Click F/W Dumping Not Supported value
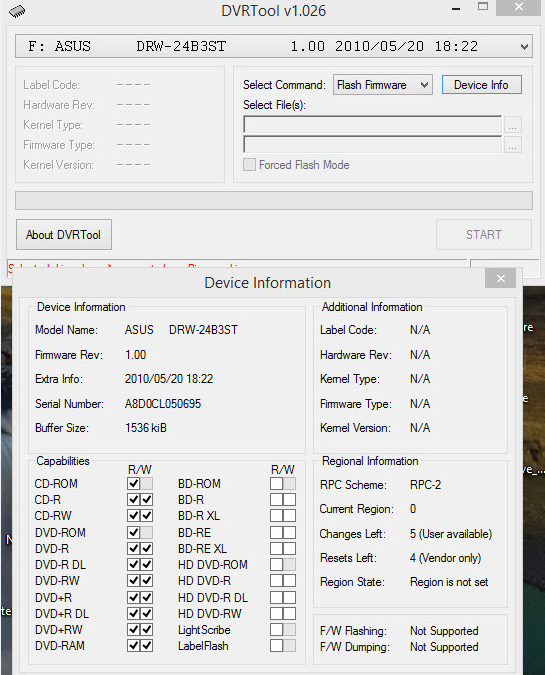The image size is (545, 675). click(444, 647)
